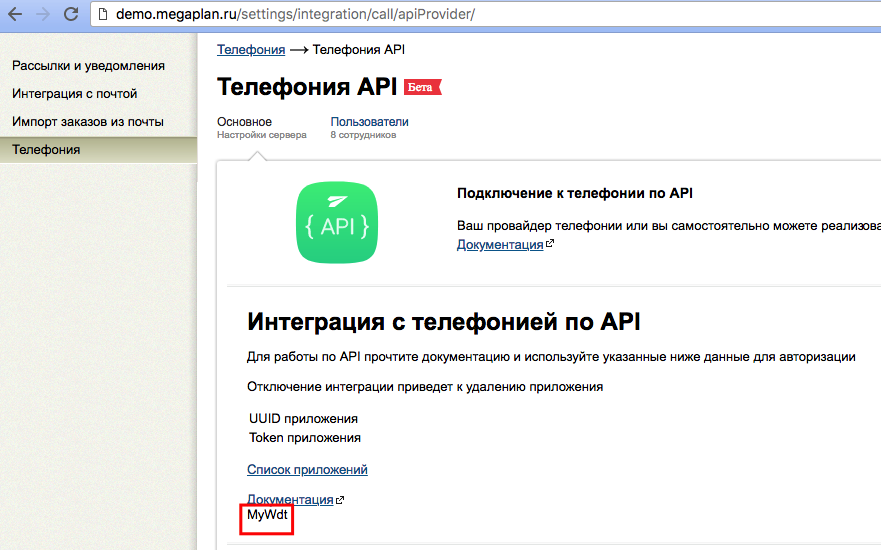Open Документация link under connection heading

(x=500, y=245)
